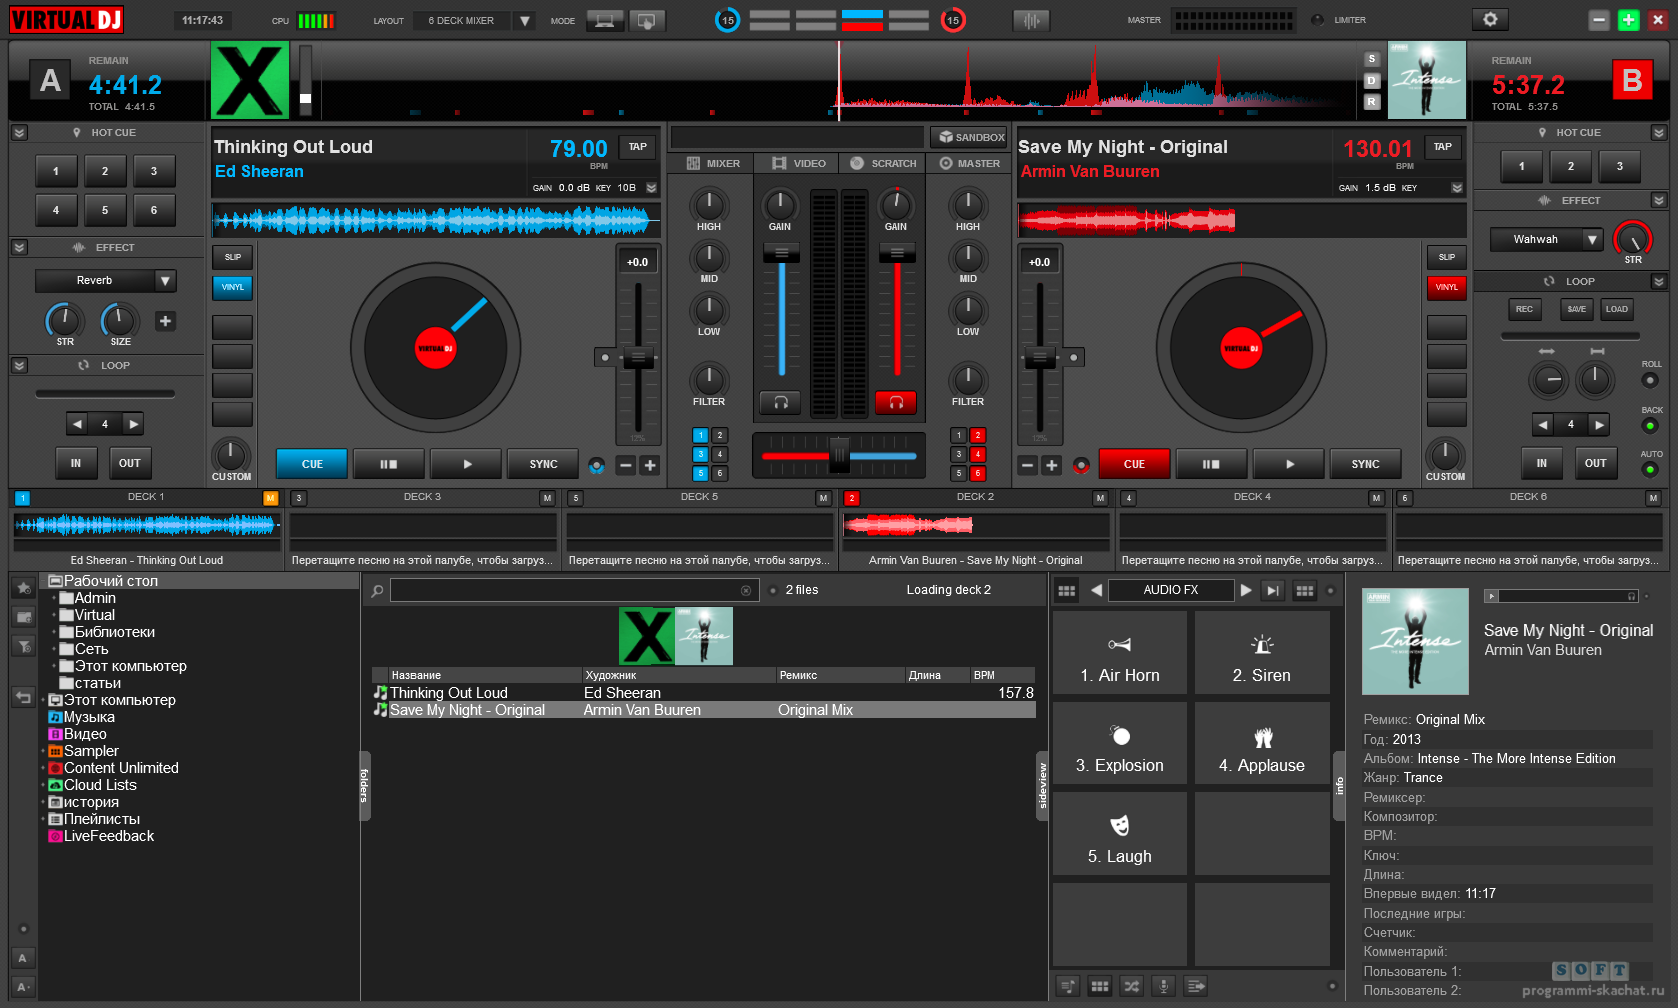
Task: Open the settings gear in top bar
Action: coord(1490,20)
